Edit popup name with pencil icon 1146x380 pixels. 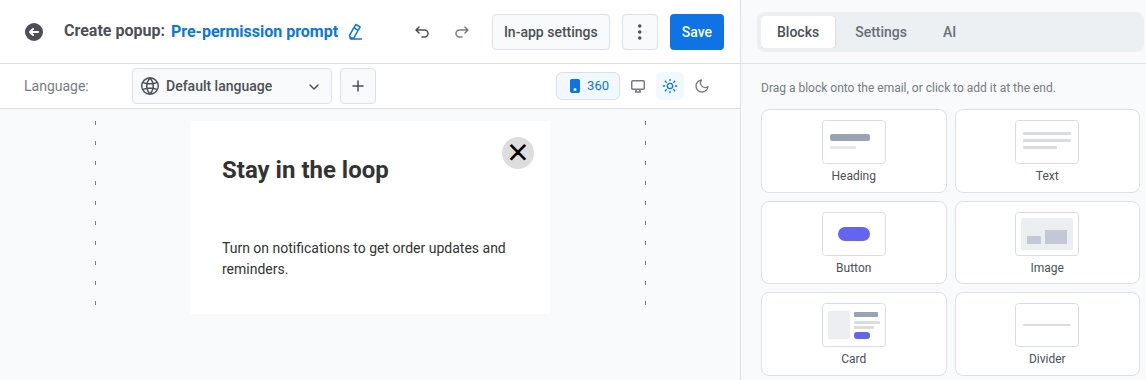click(355, 32)
